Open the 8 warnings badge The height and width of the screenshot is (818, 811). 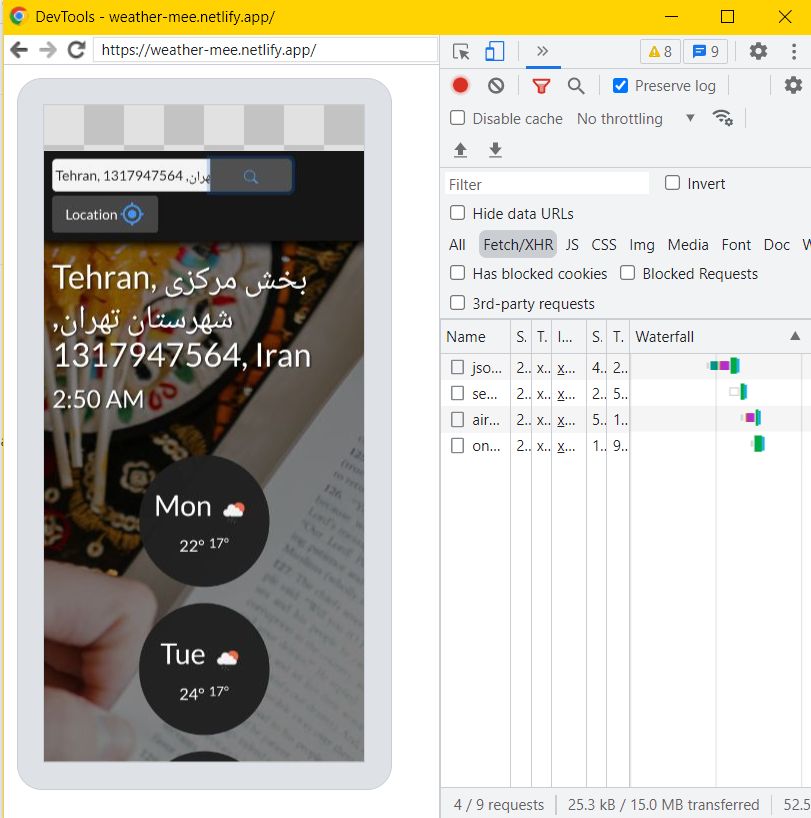(x=660, y=52)
